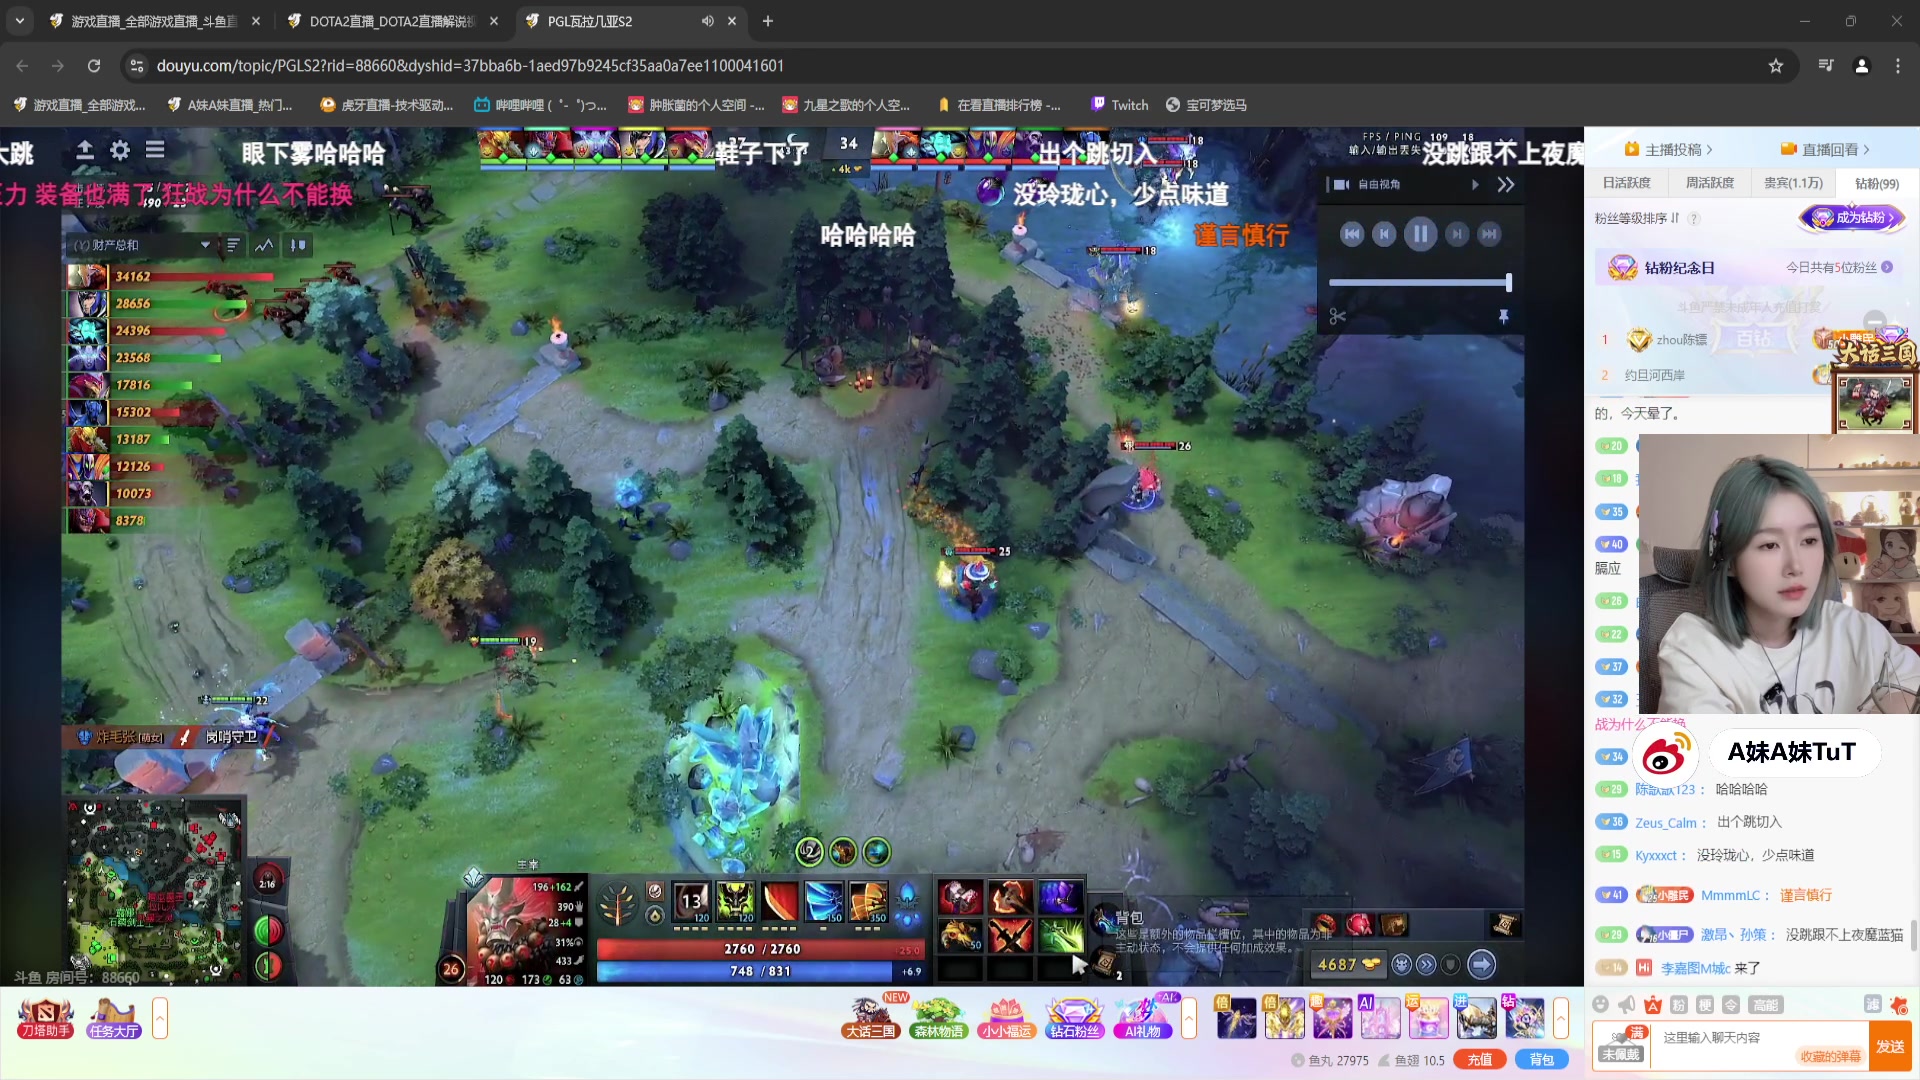
Task: Step forward one frame in replay controls
Action: click(x=1457, y=234)
